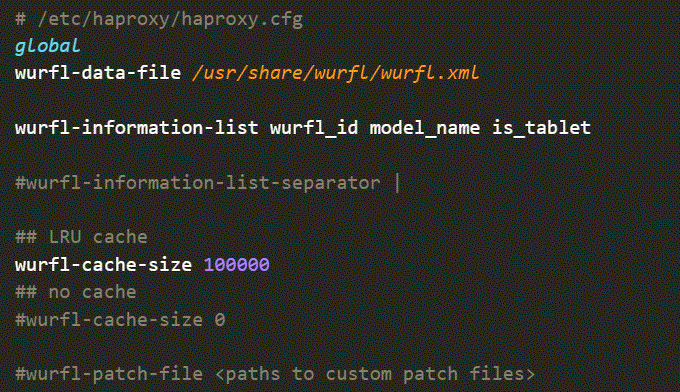Click the '#wurfl-patch-file' commented word

click(109, 374)
